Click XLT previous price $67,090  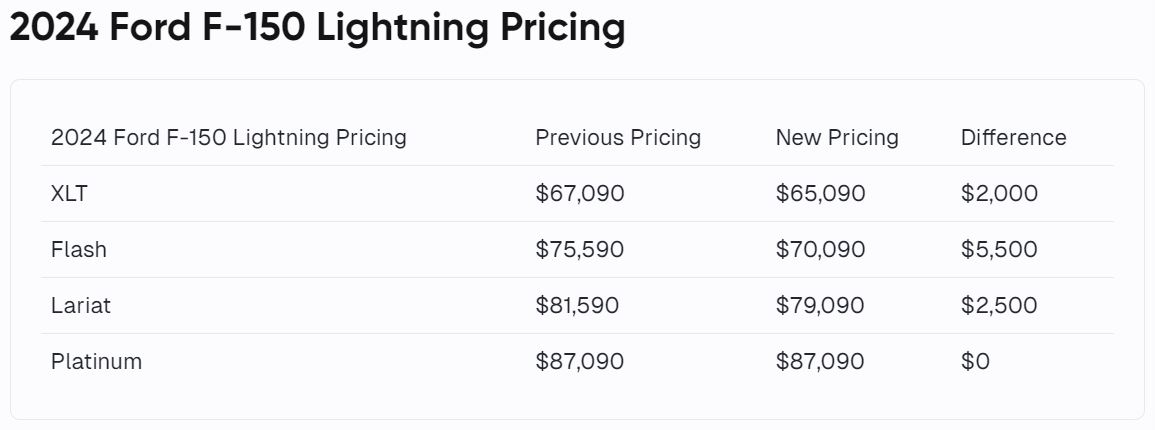click(x=580, y=193)
